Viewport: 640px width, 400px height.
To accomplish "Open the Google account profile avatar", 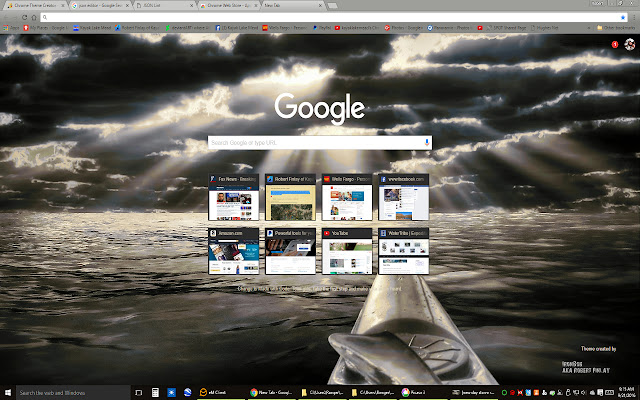I will coord(629,44).
